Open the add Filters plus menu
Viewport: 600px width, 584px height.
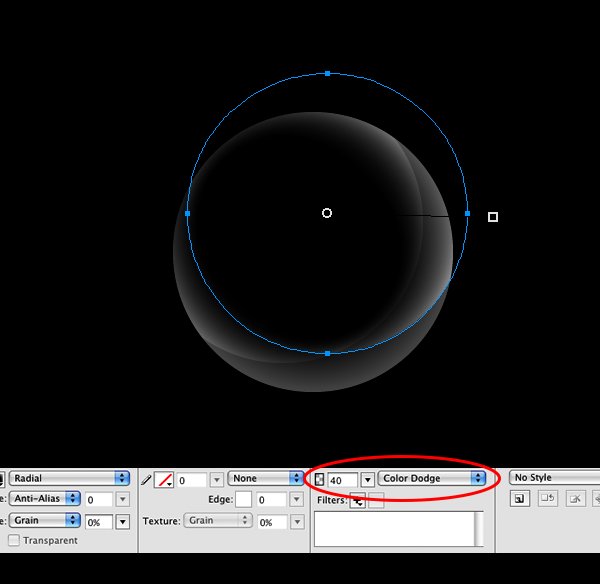click(x=358, y=501)
